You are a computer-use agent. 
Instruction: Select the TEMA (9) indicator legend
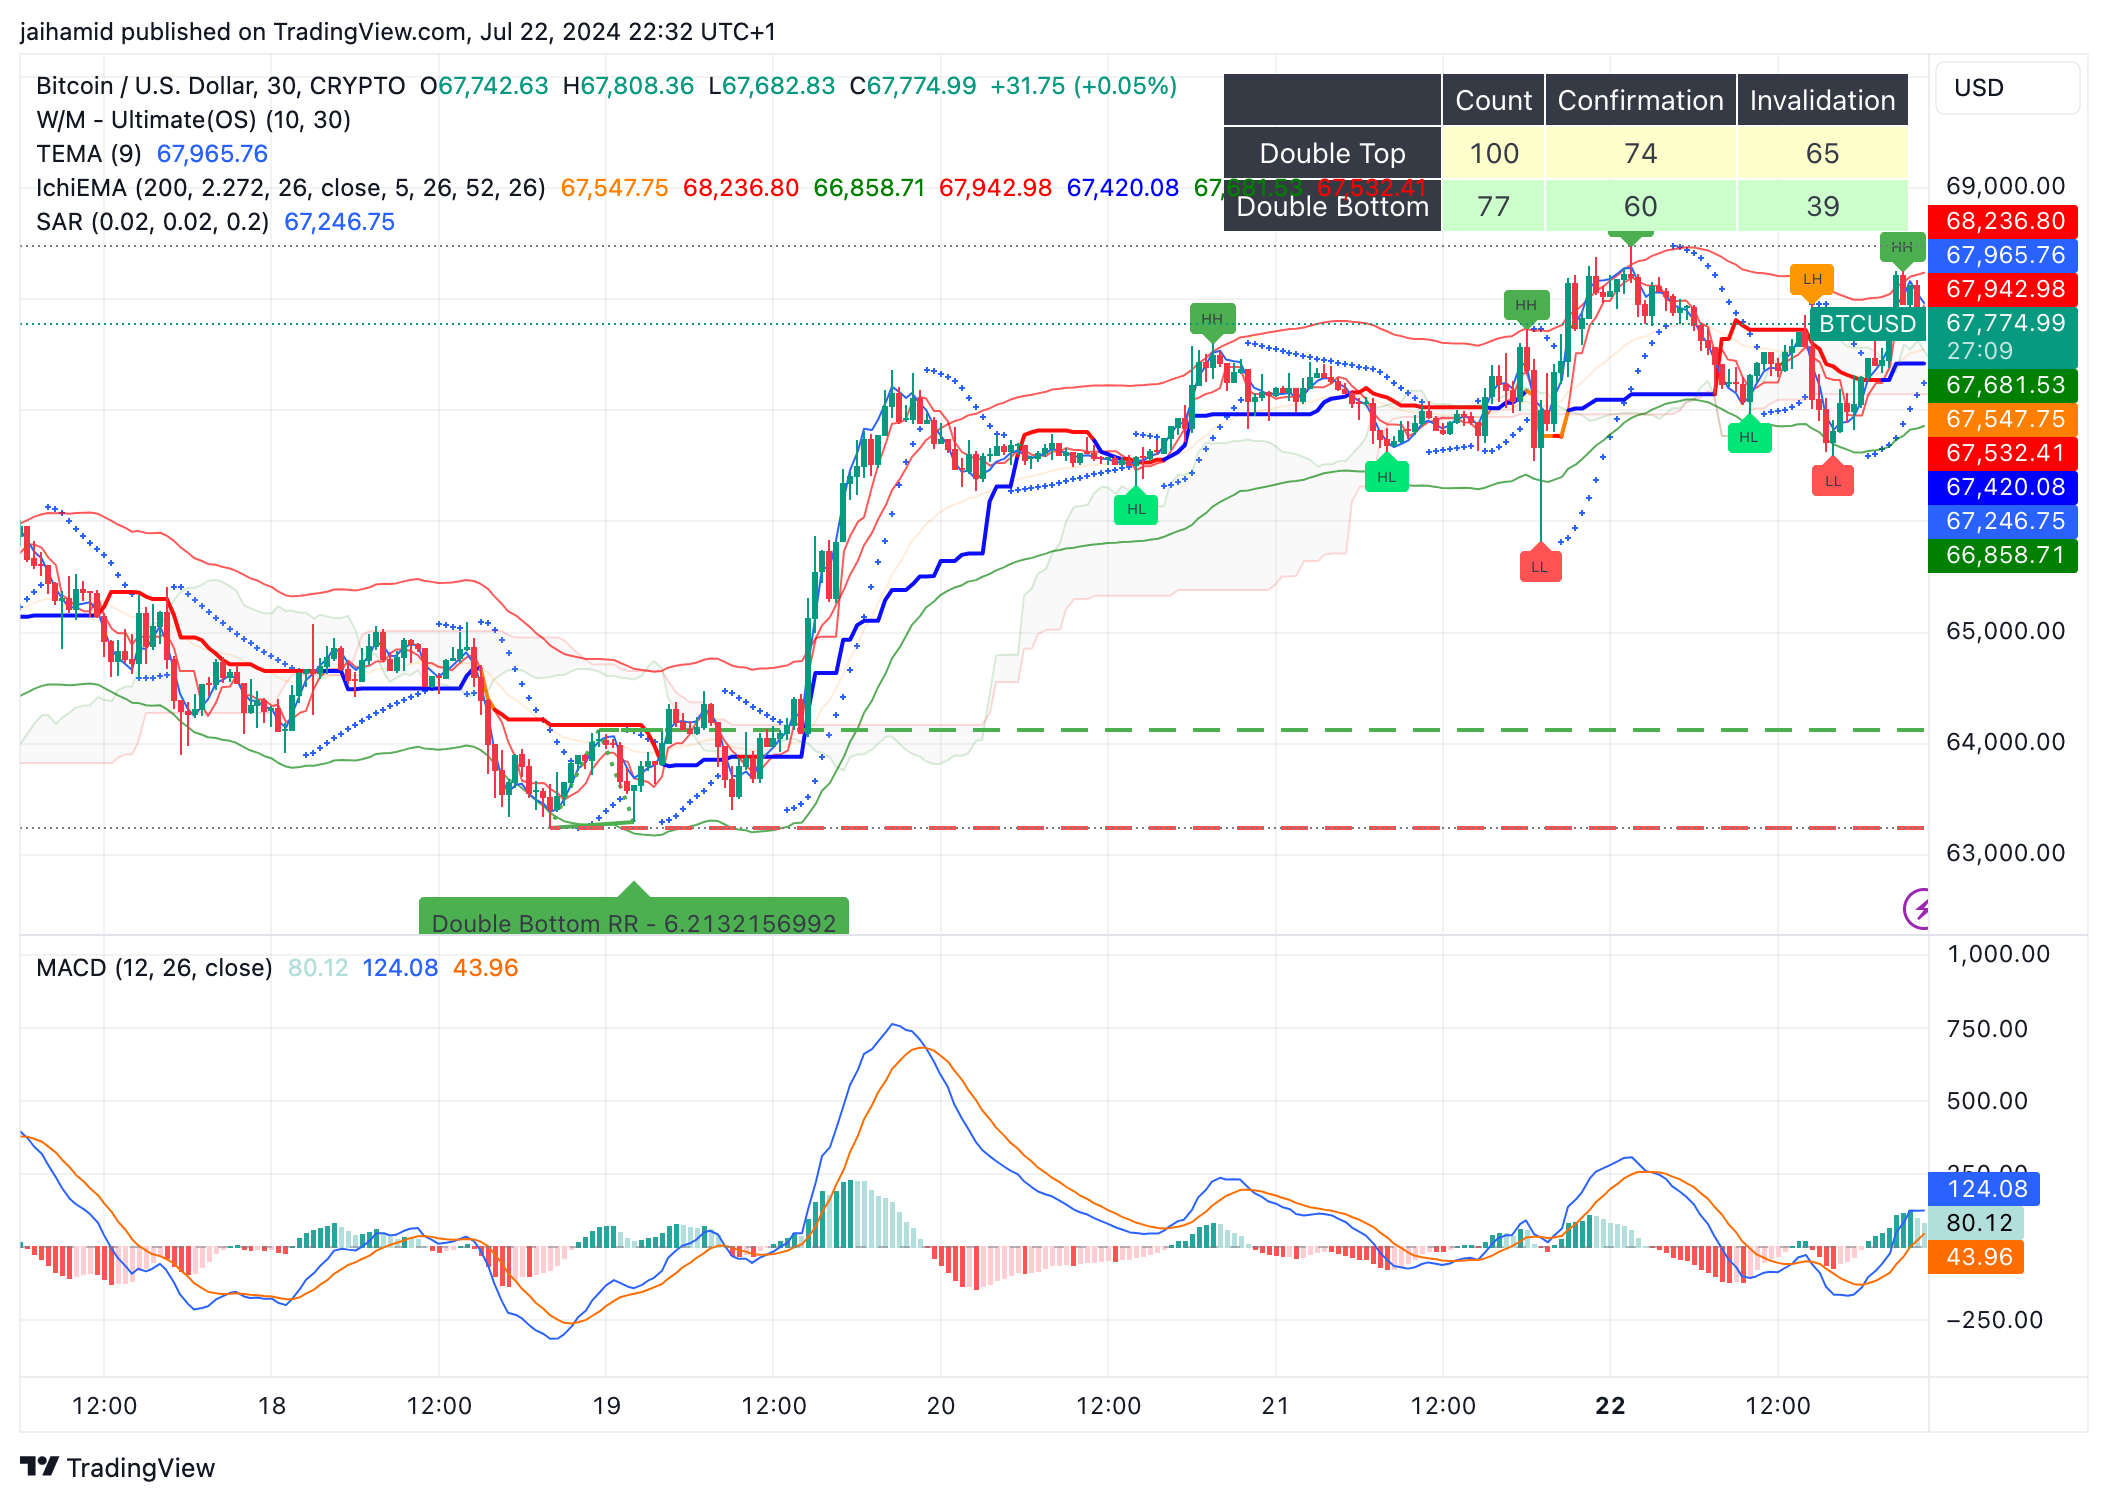[x=88, y=154]
